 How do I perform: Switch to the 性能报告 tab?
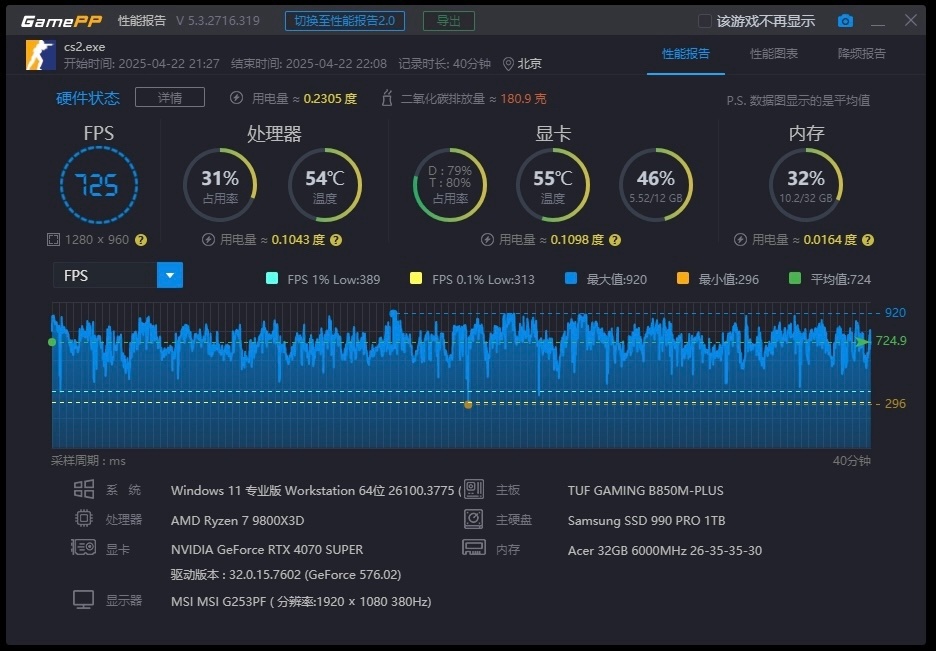(686, 54)
